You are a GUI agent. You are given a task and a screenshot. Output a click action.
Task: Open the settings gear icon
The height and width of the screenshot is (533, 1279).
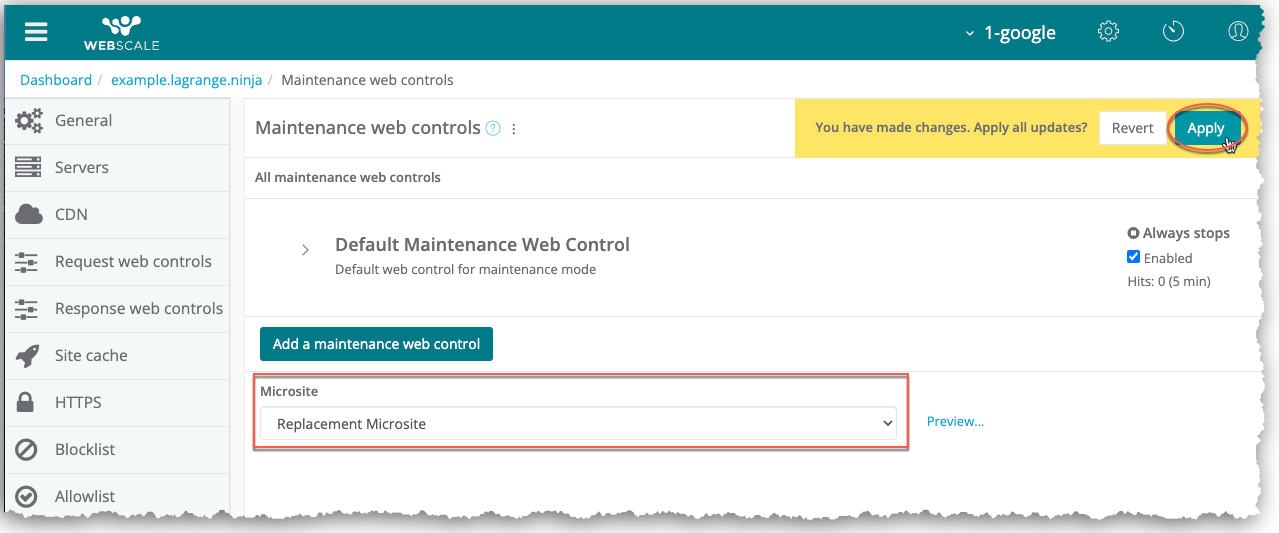point(1108,32)
